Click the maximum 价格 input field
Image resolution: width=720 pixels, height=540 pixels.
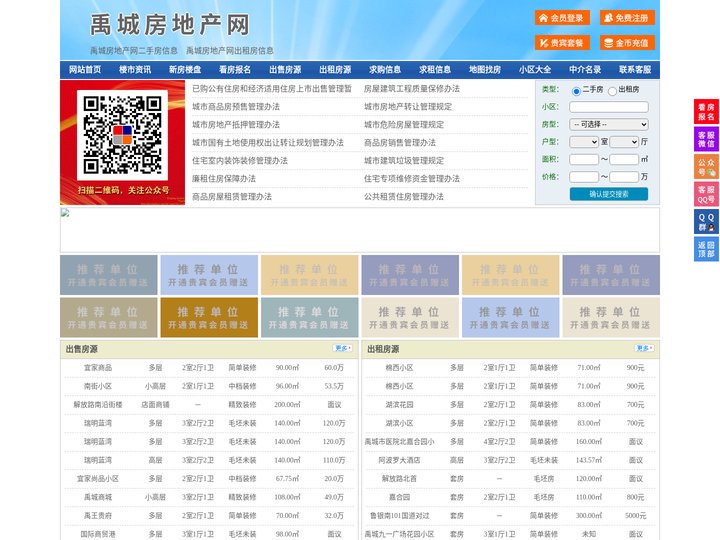(x=624, y=177)
